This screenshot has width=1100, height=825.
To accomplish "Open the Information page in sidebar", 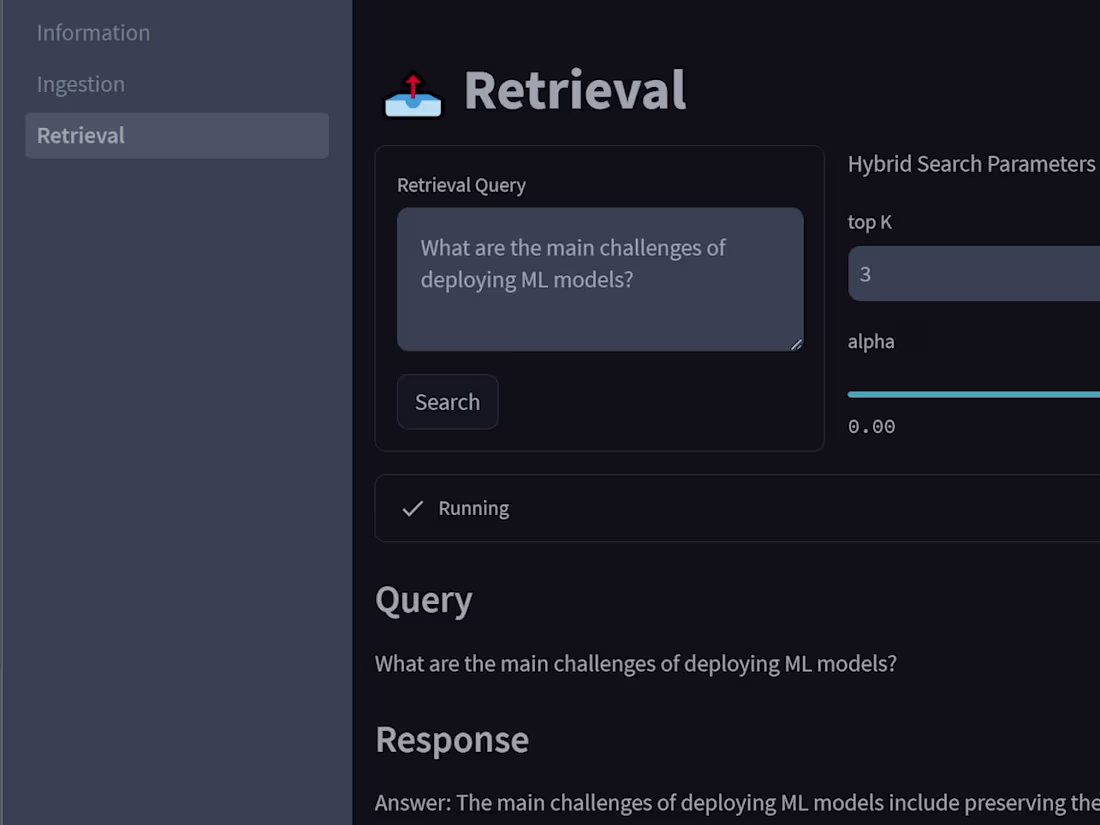I will [93, 32].
